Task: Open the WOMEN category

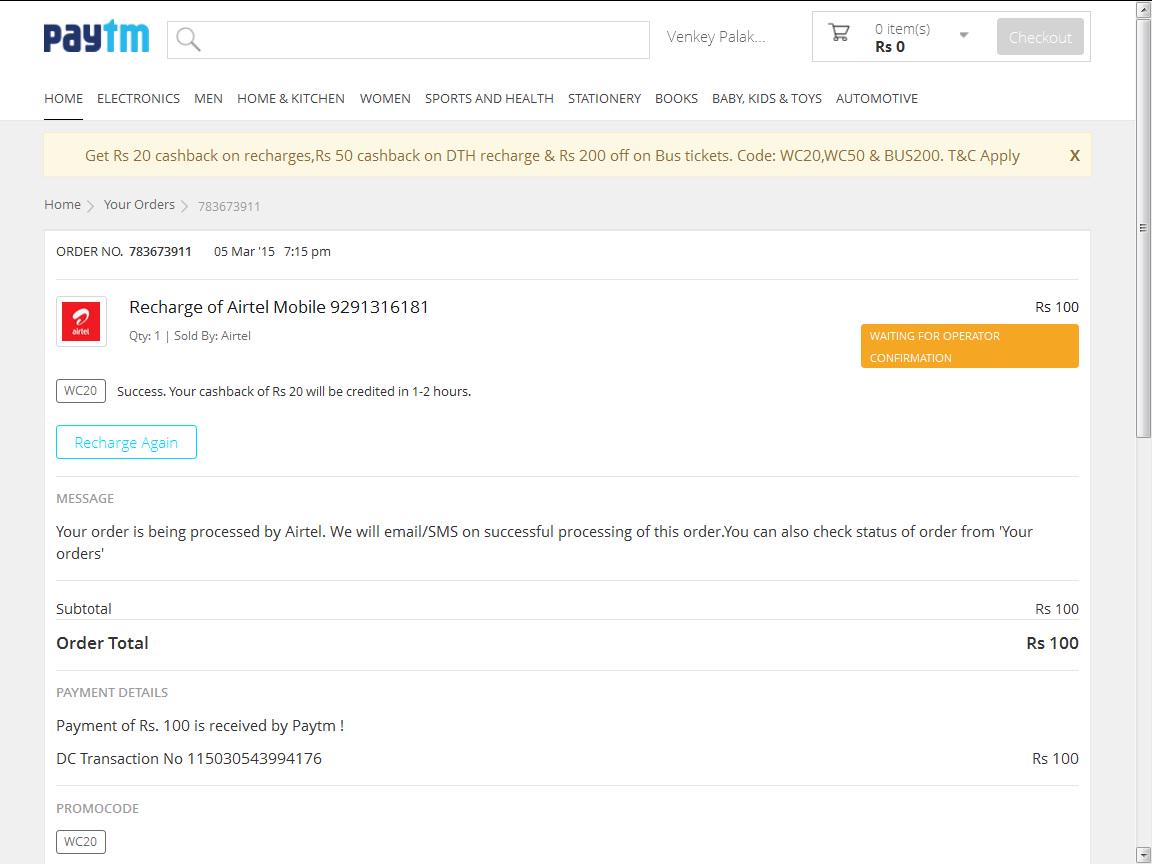Action: click(x=385, y=98)
